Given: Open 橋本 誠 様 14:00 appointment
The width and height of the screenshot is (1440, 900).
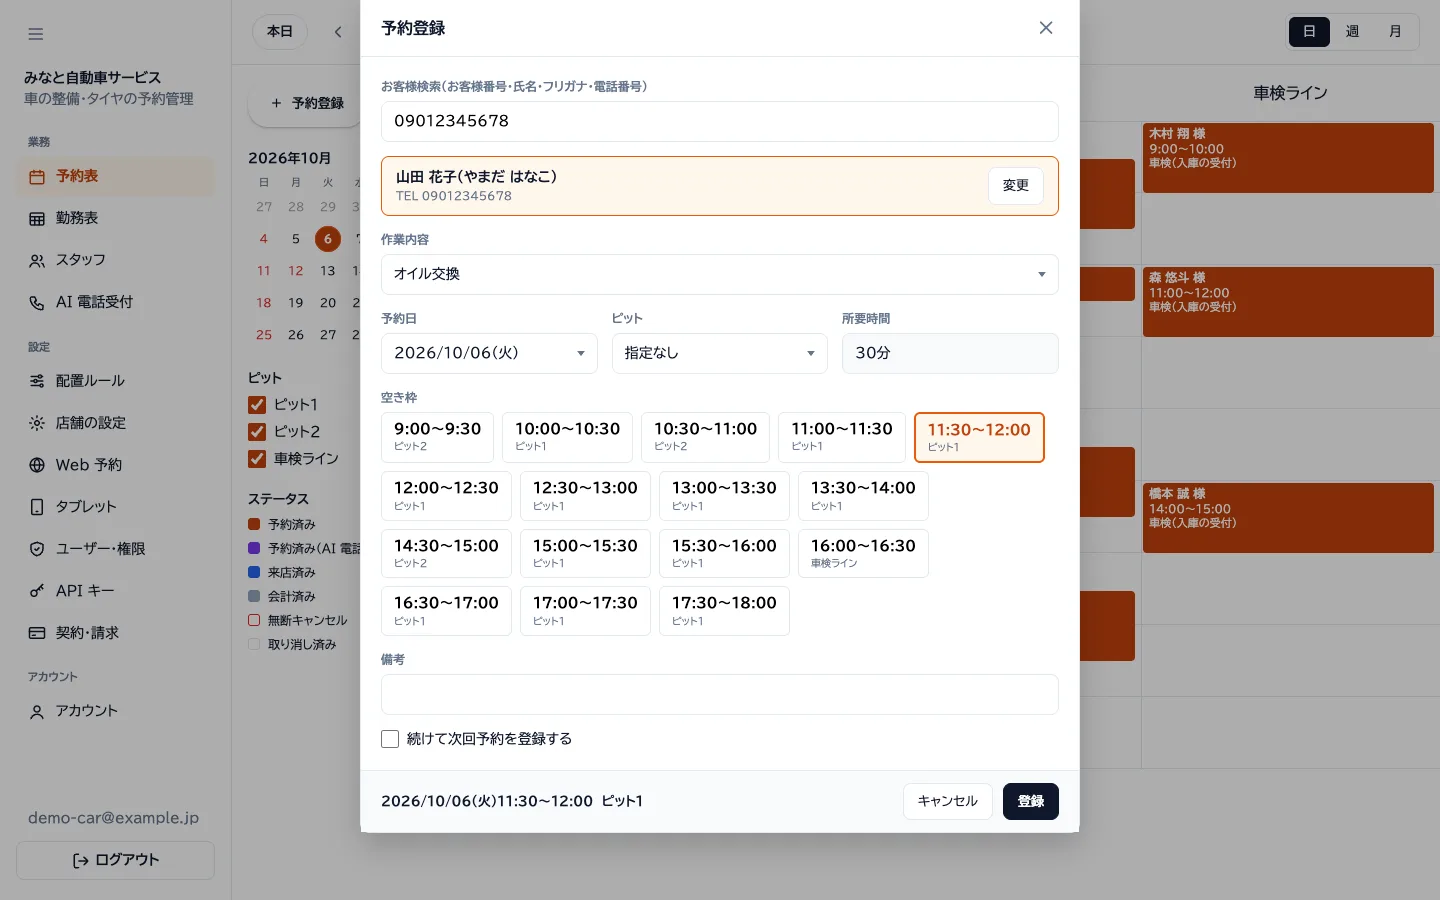Looking at the screenshot, I should click(x=1288, y=518).
